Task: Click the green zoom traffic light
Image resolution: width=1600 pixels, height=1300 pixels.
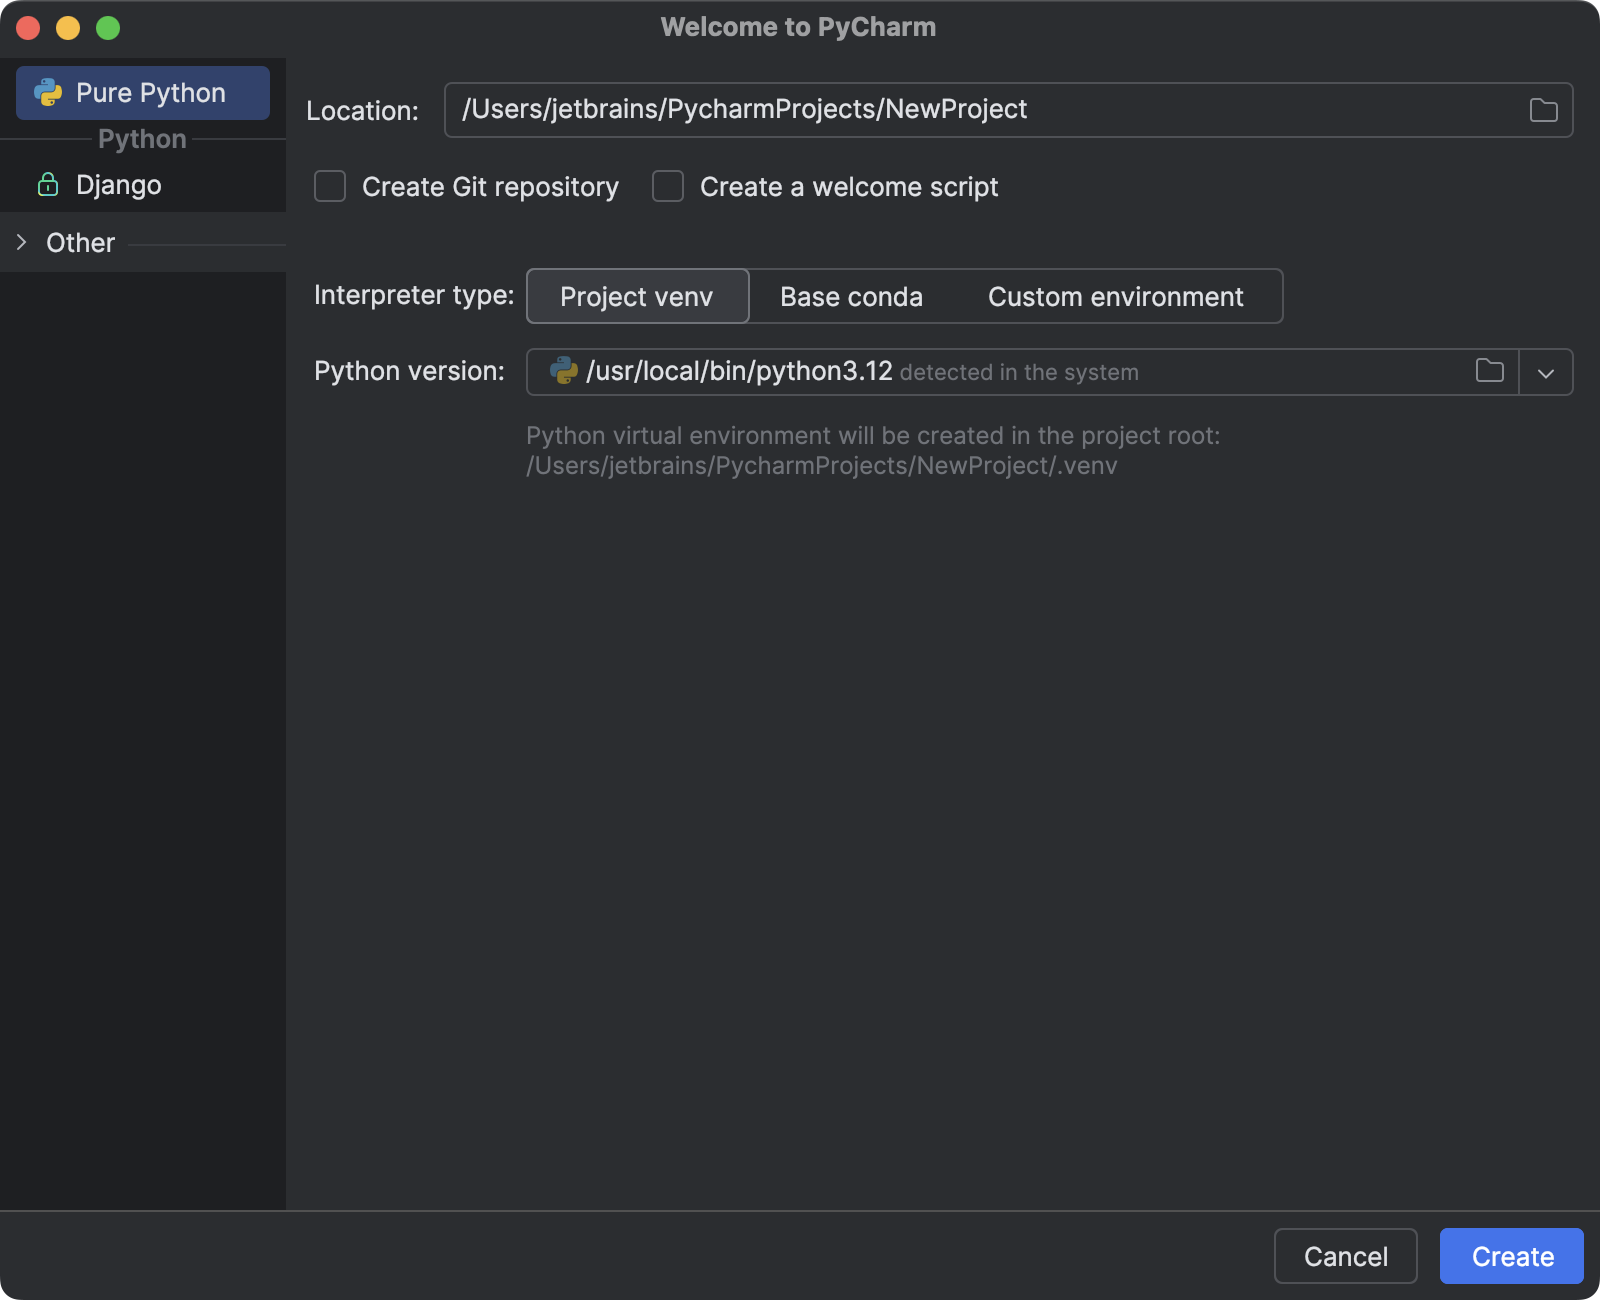Action: [107, 28]
